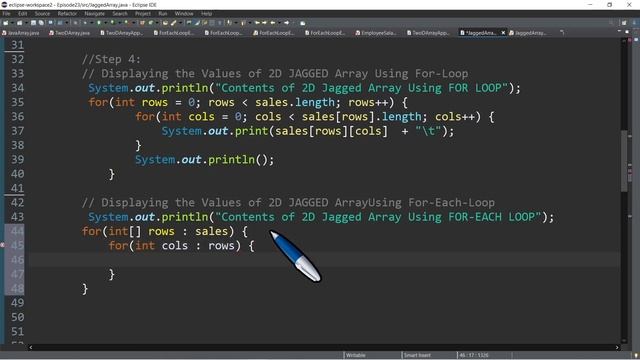Expand New Java Class dropdown arrow
The image size is (640, 360).
coord(157,23)
